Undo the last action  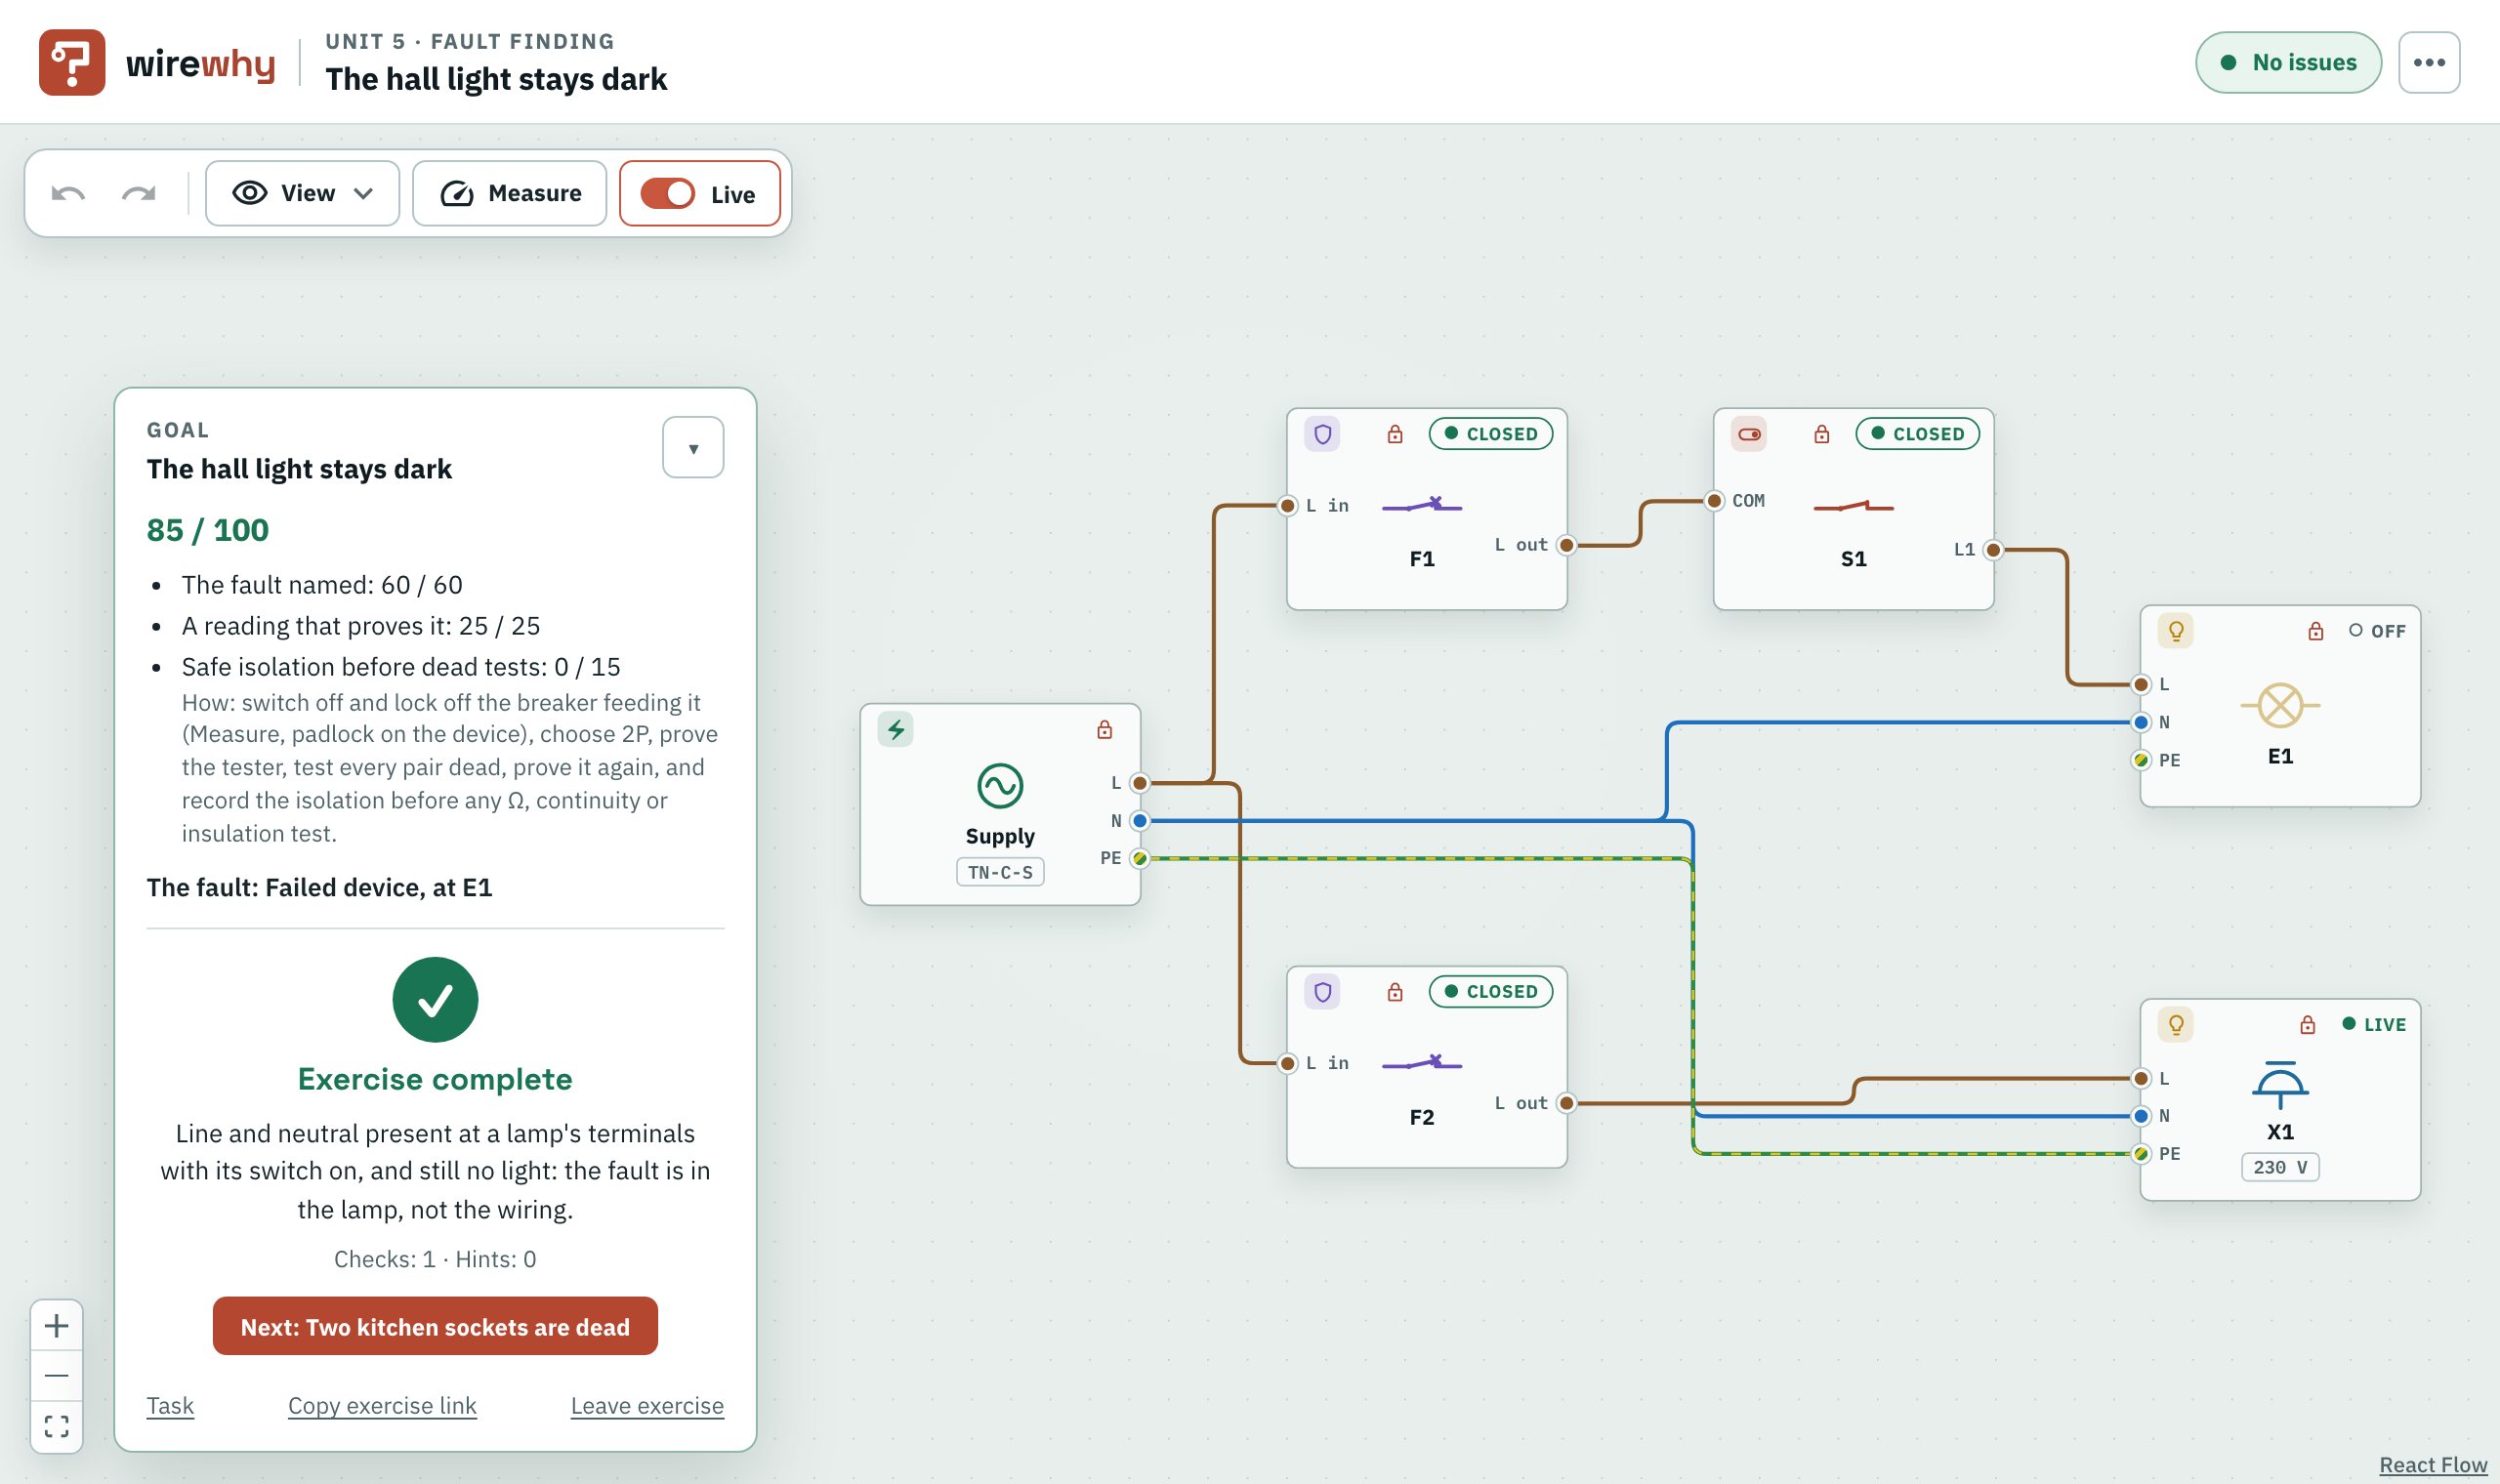coord(68,193)
